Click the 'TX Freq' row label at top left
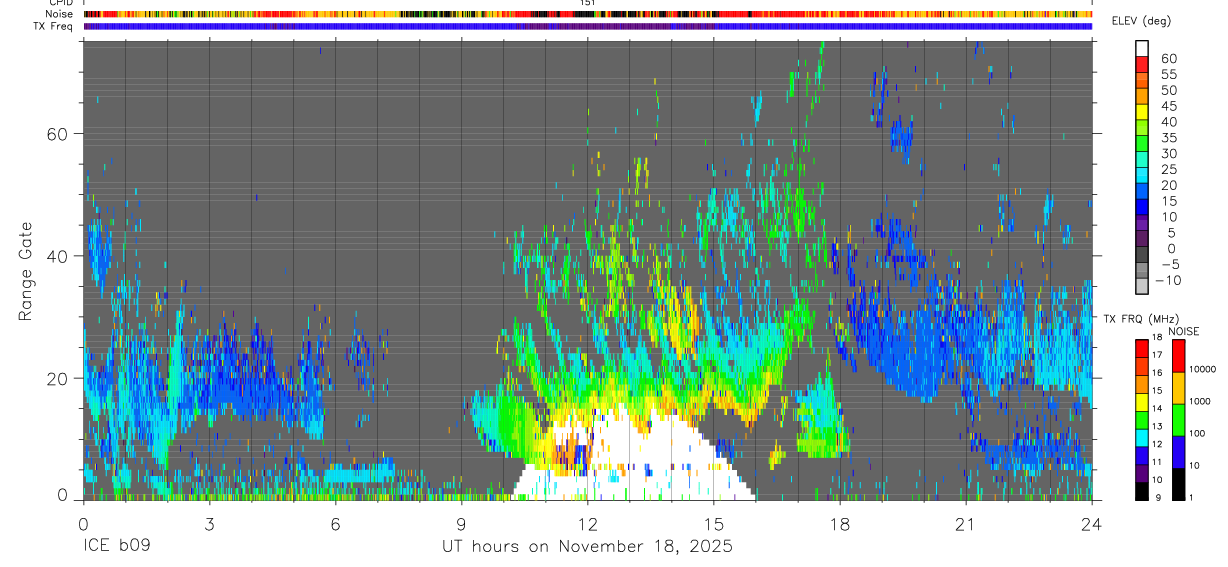This screenshot has width=1228, height=567. (55, 26)
